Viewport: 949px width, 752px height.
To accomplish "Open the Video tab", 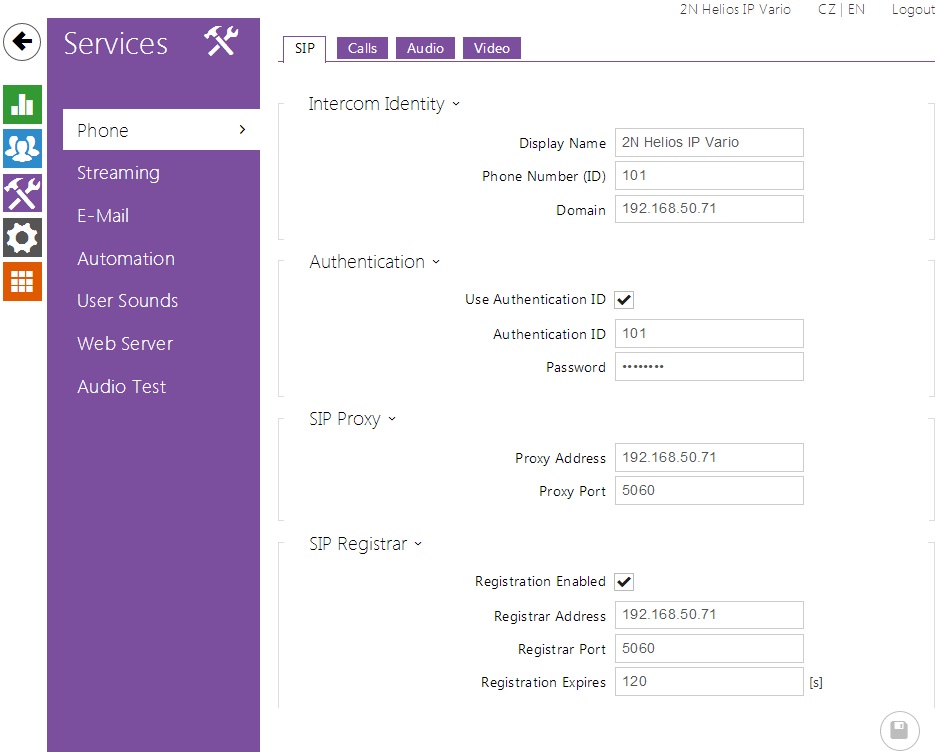I will coord(491,48).
